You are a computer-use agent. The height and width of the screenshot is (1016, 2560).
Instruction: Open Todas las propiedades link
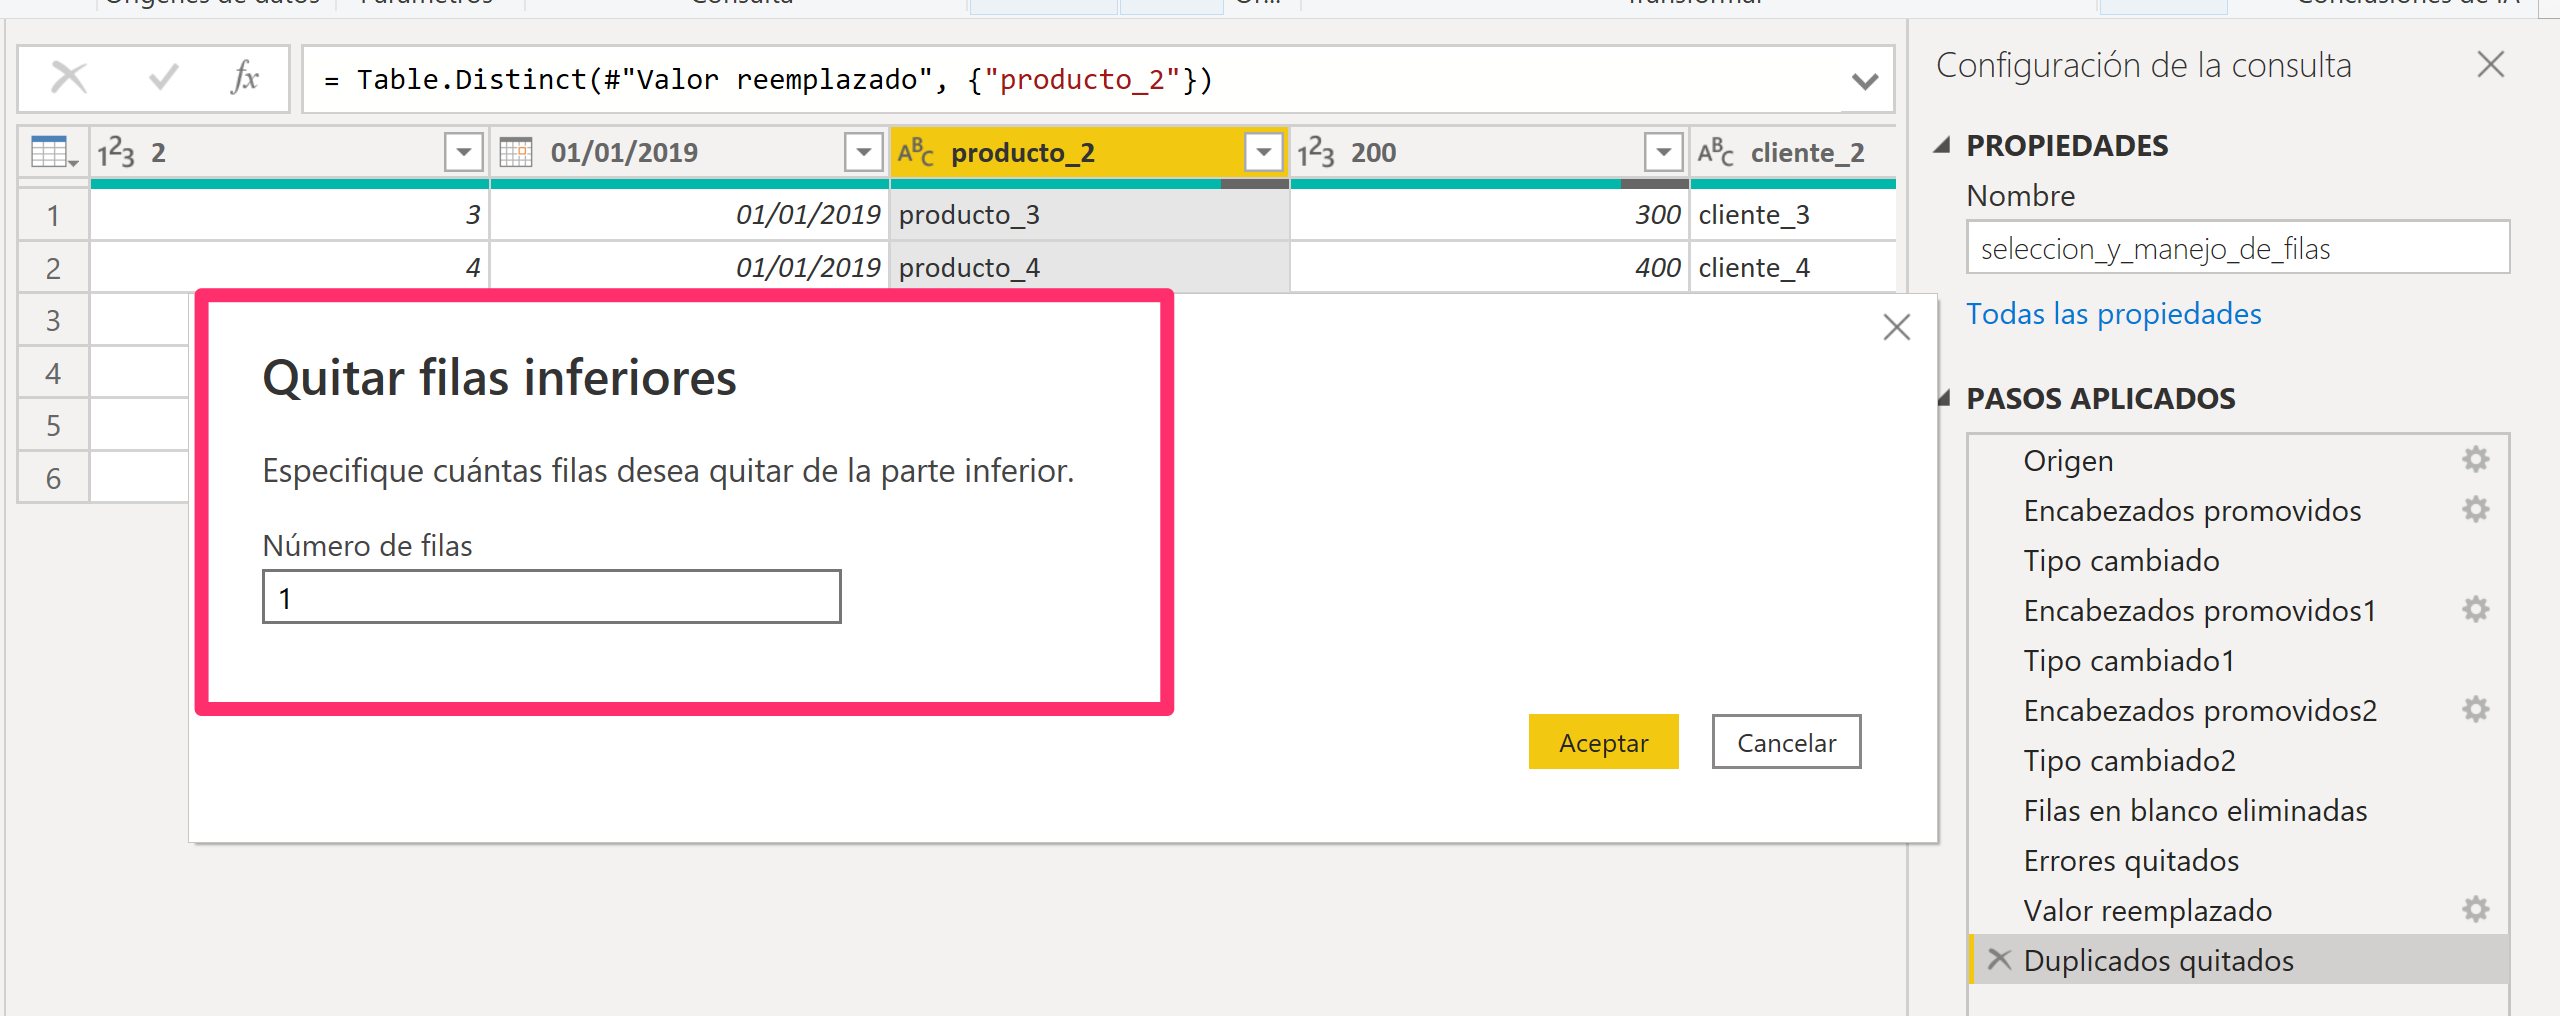pos(2113,314)
